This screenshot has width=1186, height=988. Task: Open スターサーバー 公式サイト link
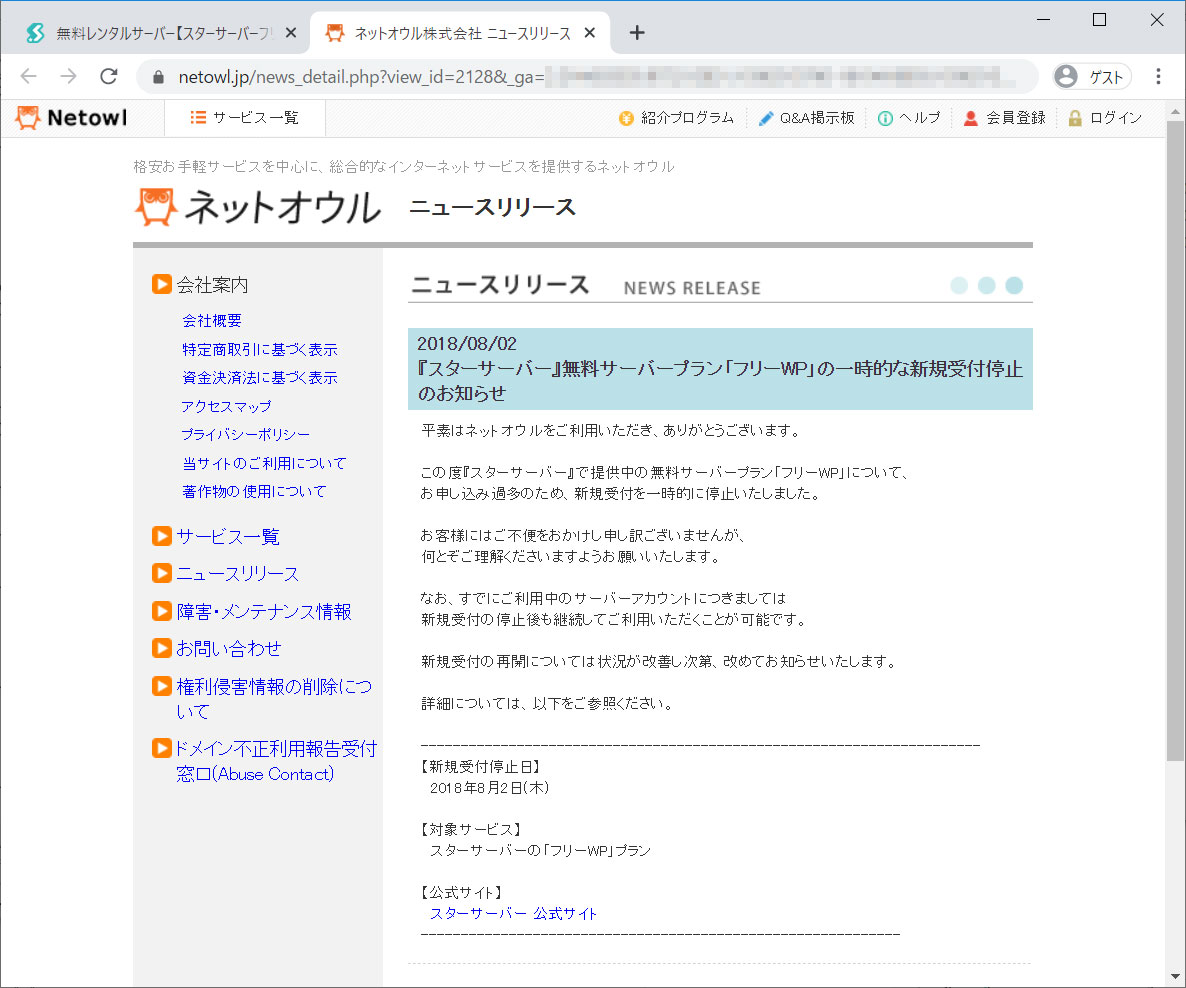tap(514, 913)
